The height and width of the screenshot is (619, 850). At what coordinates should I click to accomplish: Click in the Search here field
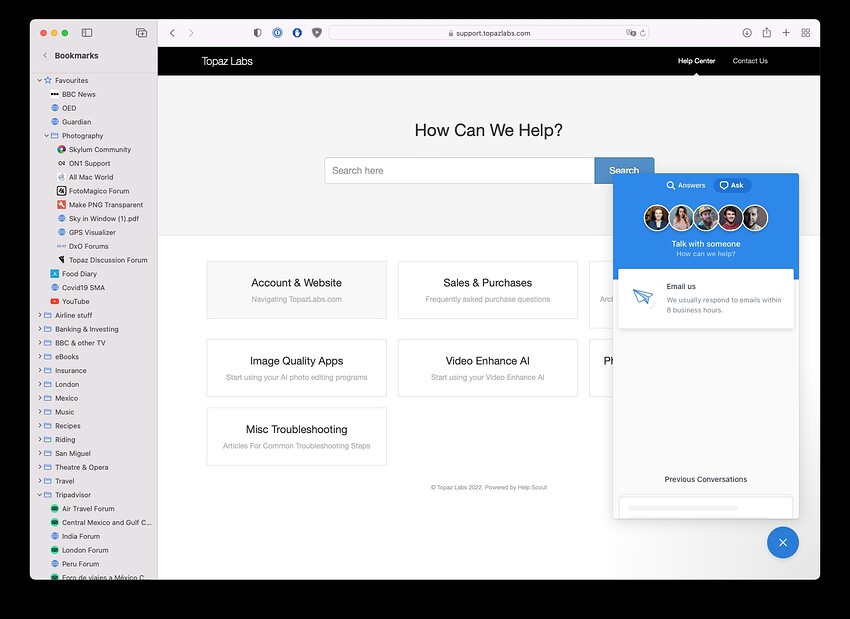[x=460, y=171]
